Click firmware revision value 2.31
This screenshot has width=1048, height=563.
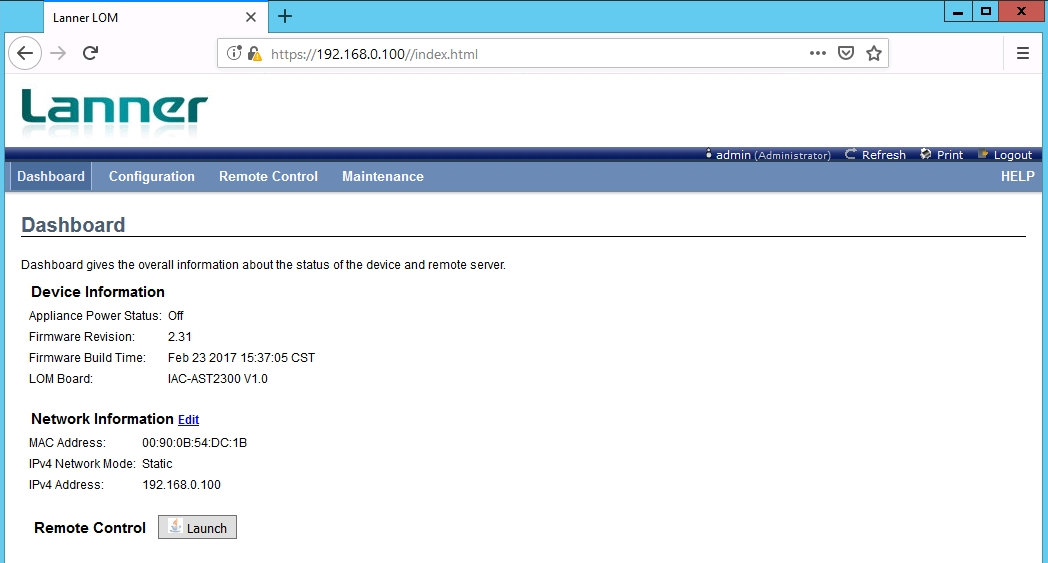pyautogui.click(x=179, y=336)
